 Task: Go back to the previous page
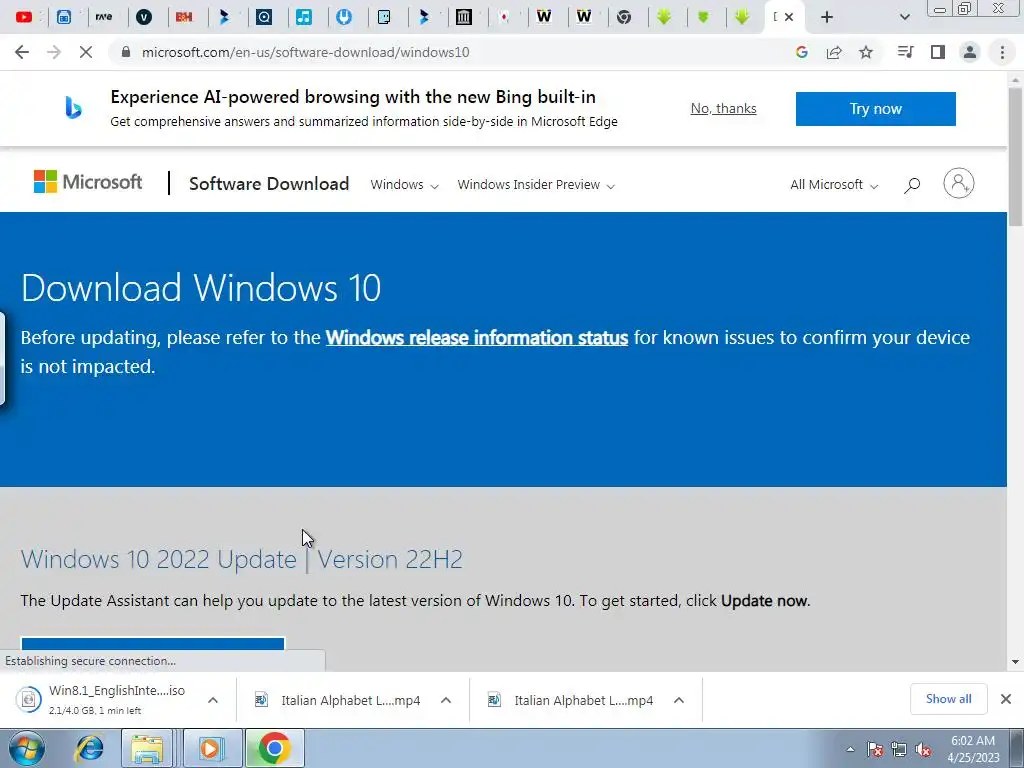coord(22,52)
